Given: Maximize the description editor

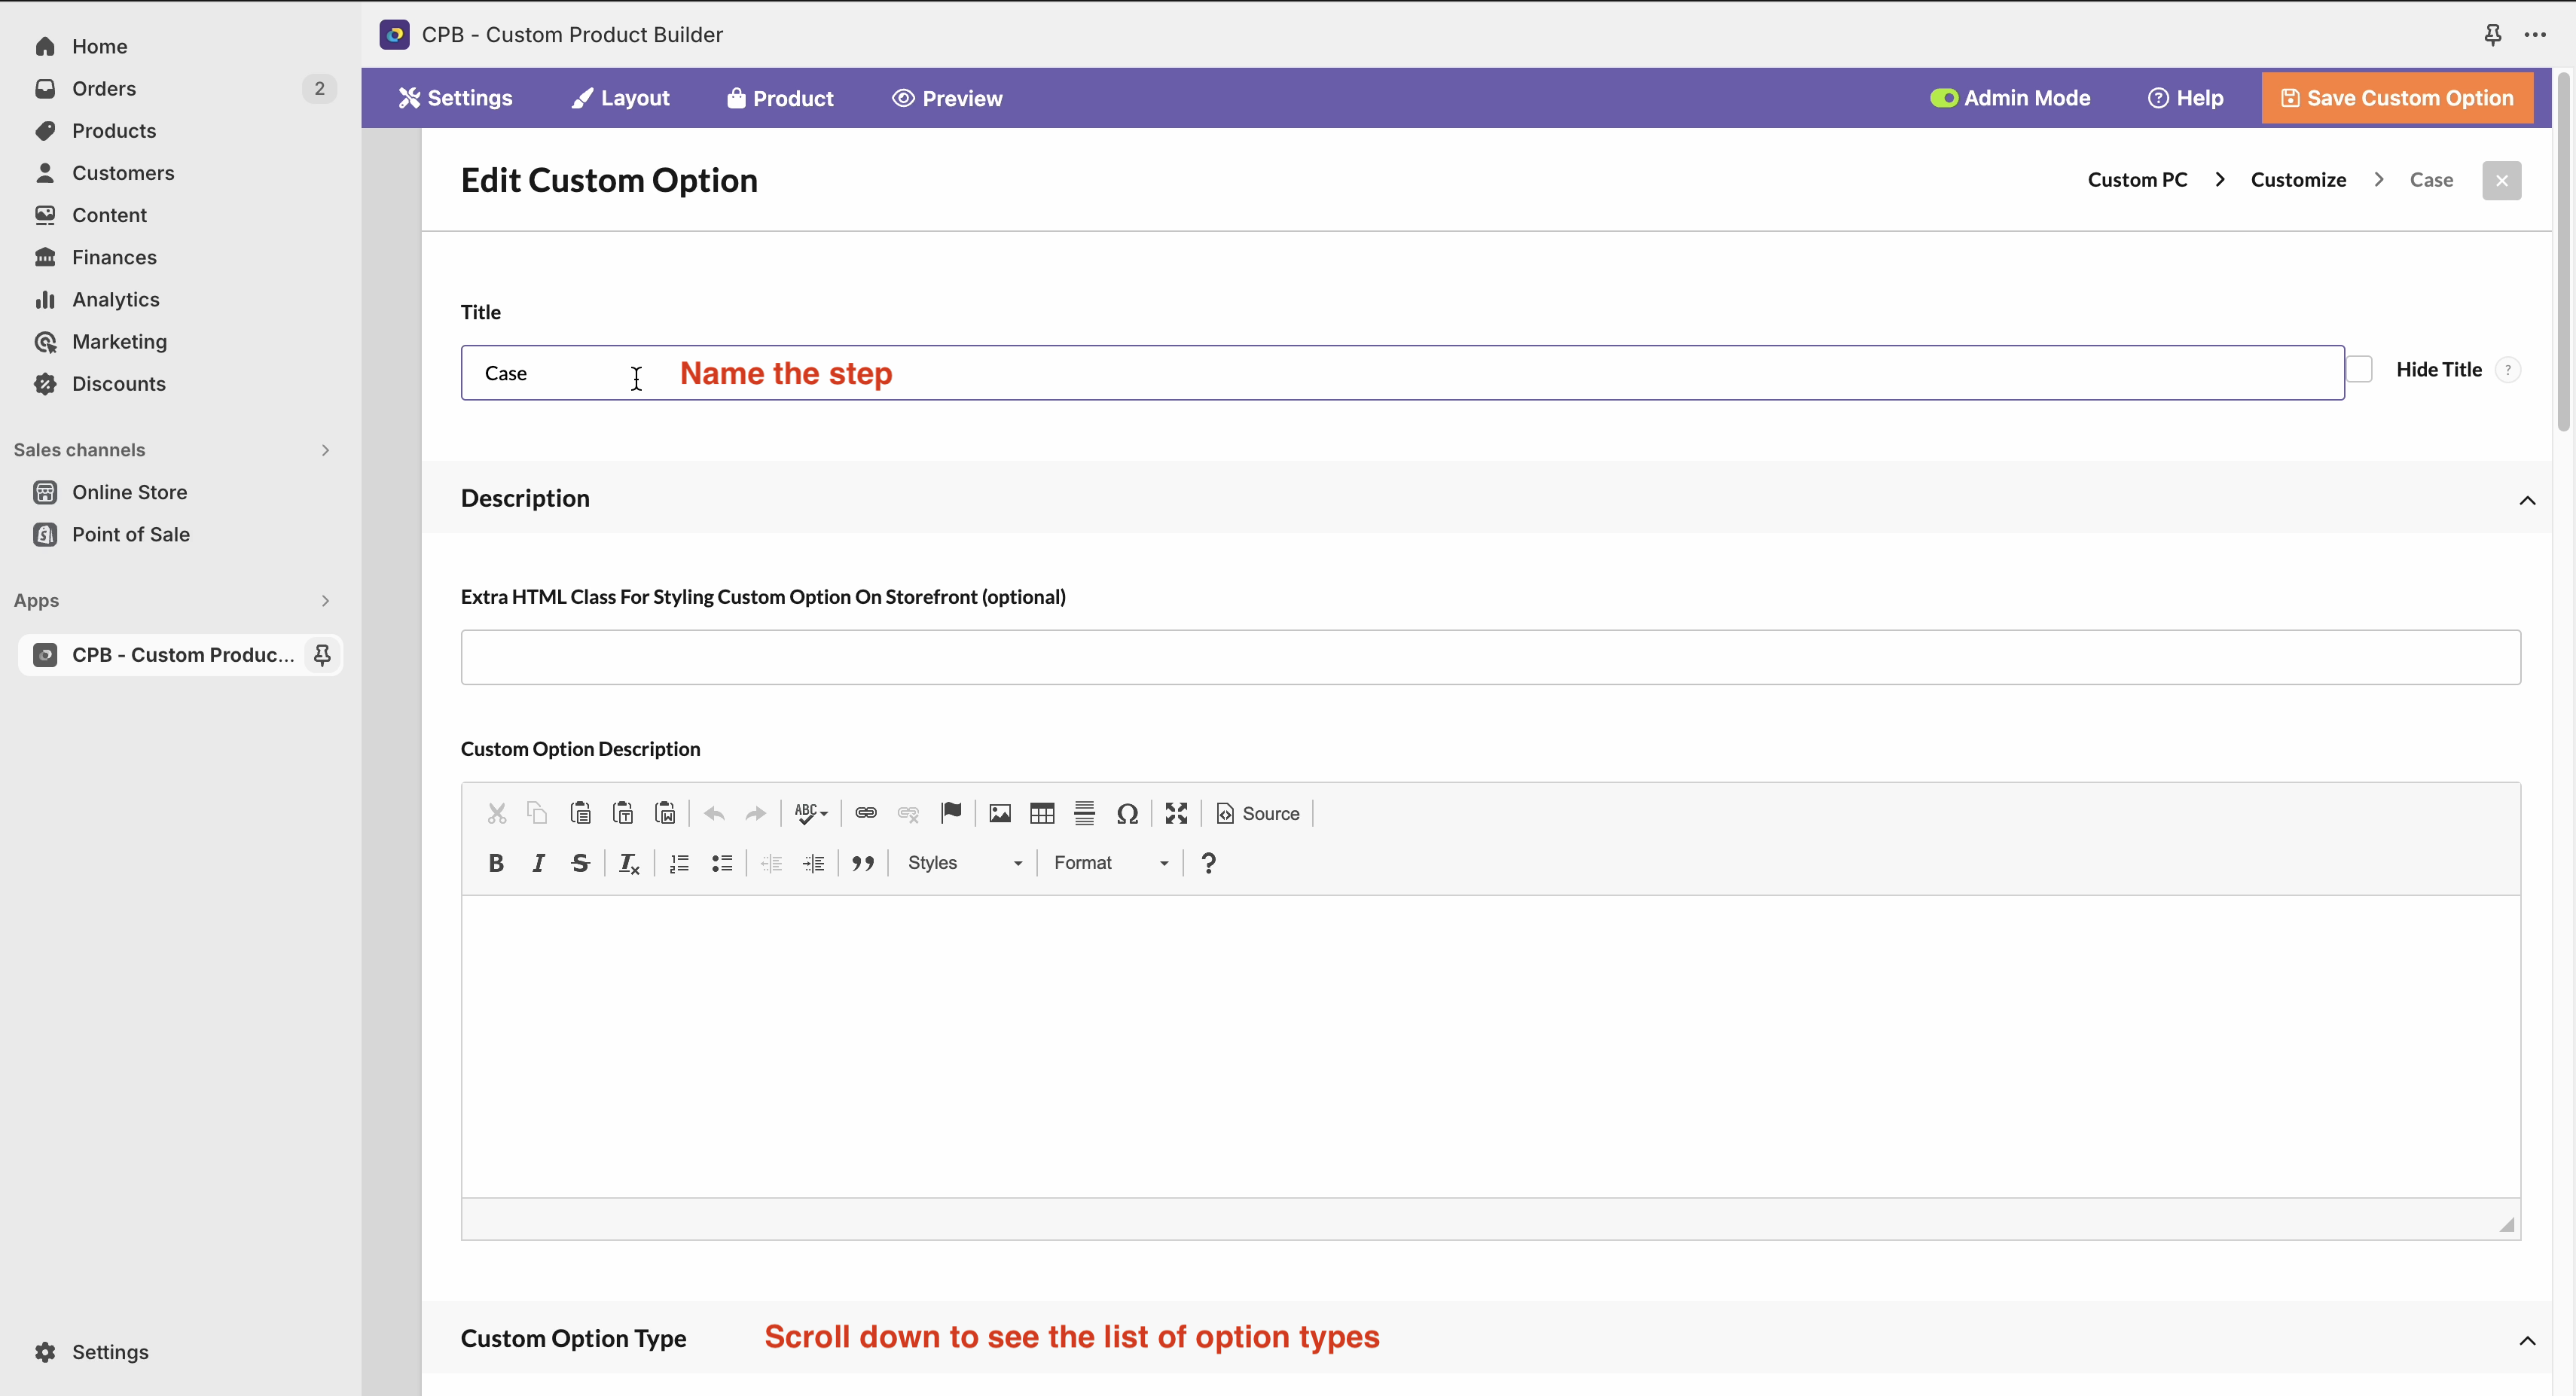Looking at the screenshot, I should click(x=1176, y=813).
